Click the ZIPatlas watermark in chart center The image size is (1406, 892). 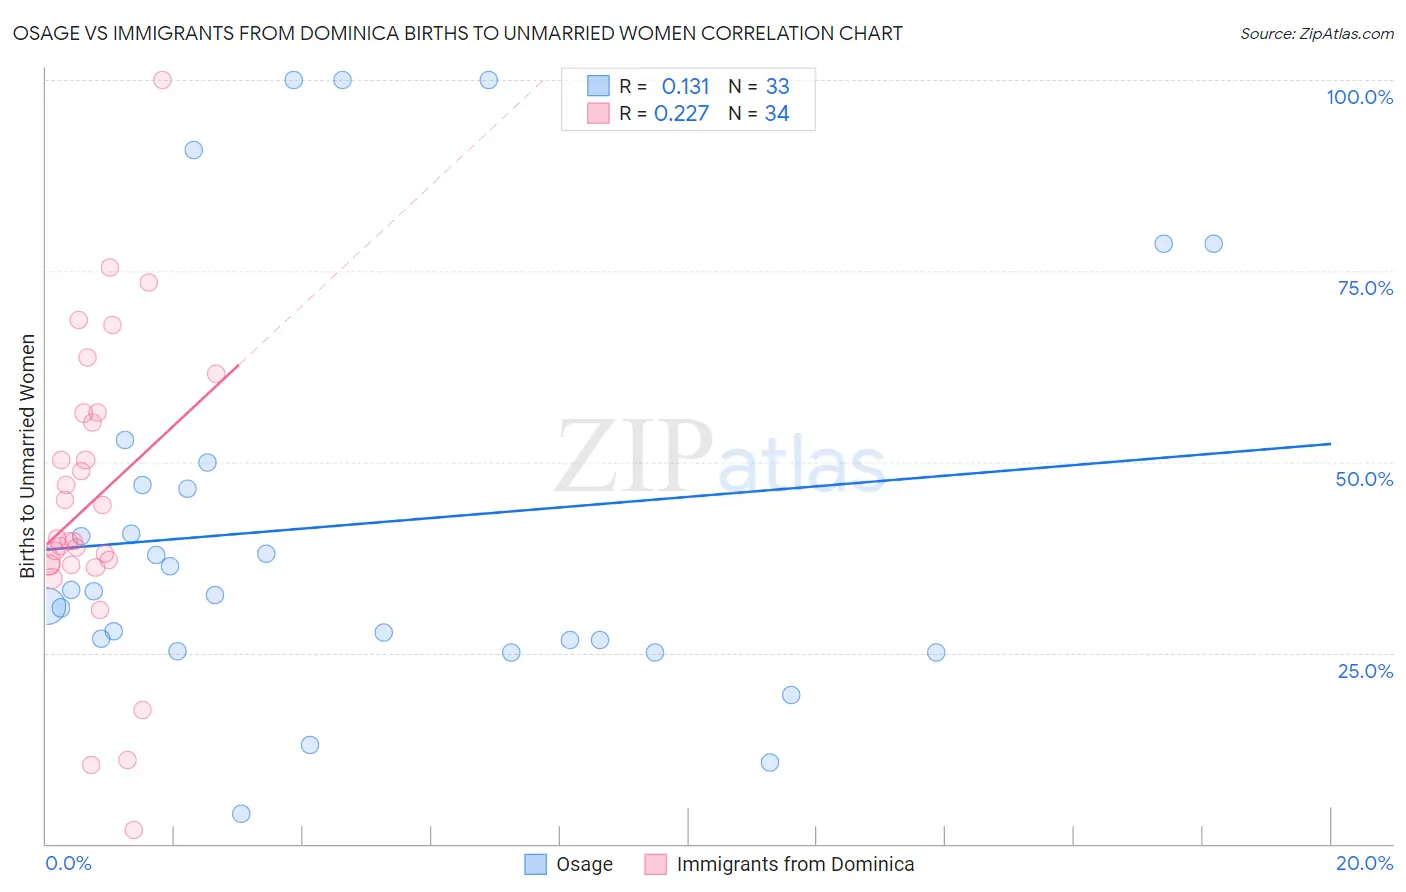click(x=720, y=458)
